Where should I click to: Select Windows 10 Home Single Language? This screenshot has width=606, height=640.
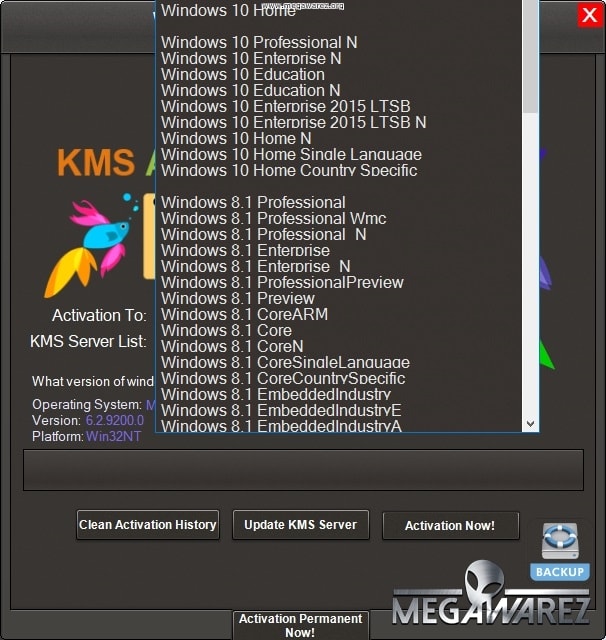click(x=341, y=154)
